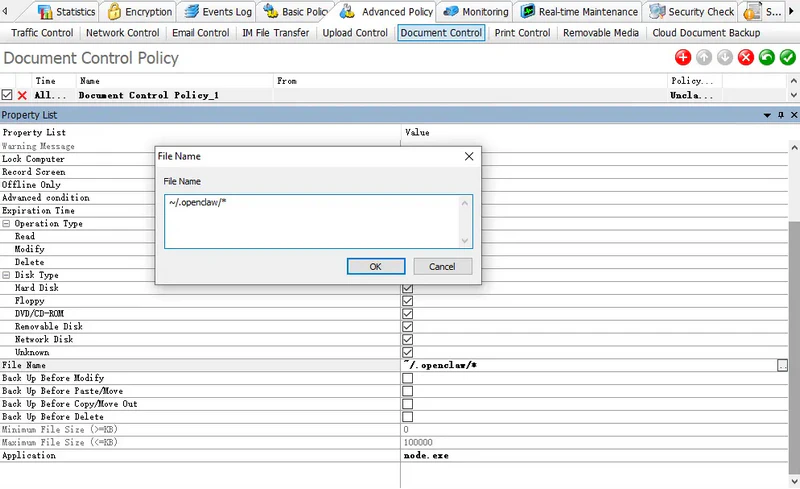Open the Security Check tab
The height and width of the screenshot is (489, 800).
coord(692,12)
